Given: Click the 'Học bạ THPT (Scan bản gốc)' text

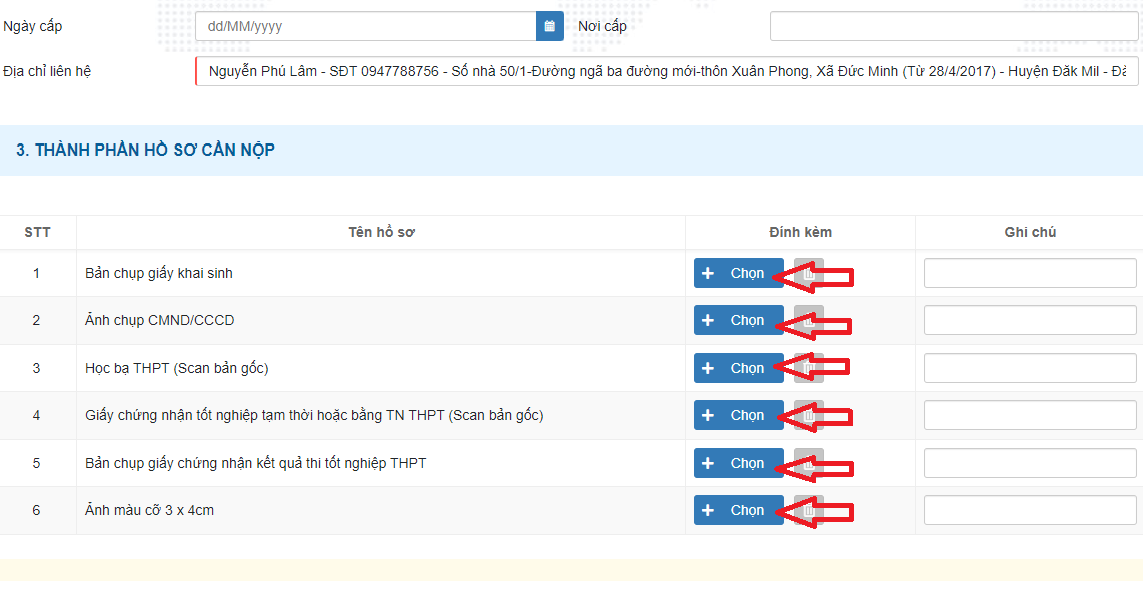Looking at the screenshot, I should point(176,368).
